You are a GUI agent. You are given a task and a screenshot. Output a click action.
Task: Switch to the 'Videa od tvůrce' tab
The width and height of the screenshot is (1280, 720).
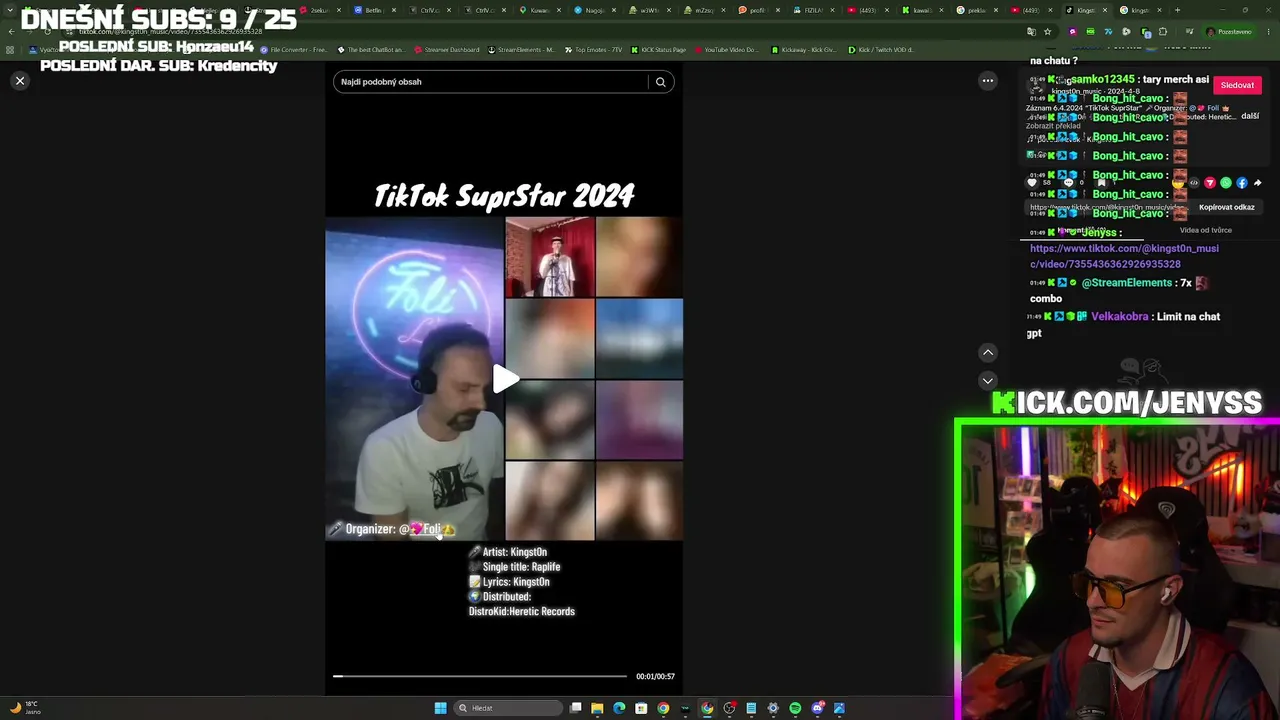click(1205, 230)
